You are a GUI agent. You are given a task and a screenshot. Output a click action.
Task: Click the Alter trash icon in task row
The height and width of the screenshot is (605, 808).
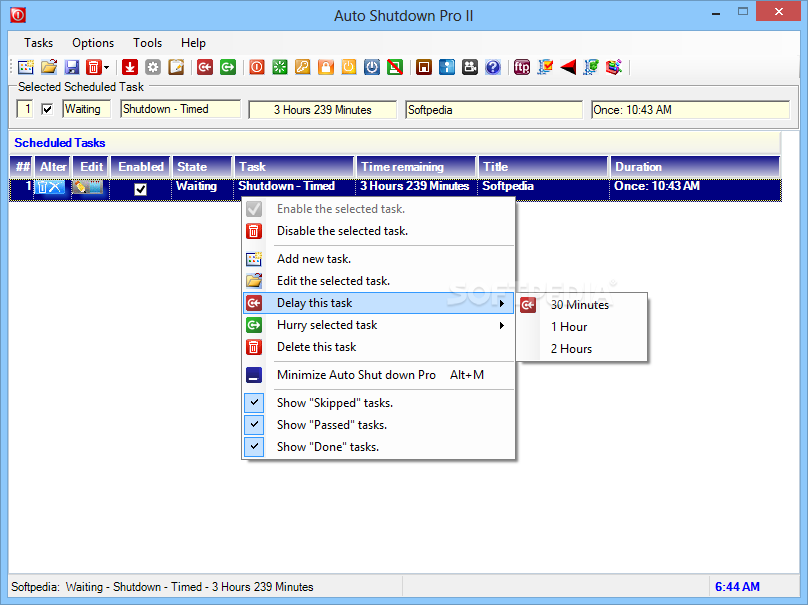click(50, 187)
